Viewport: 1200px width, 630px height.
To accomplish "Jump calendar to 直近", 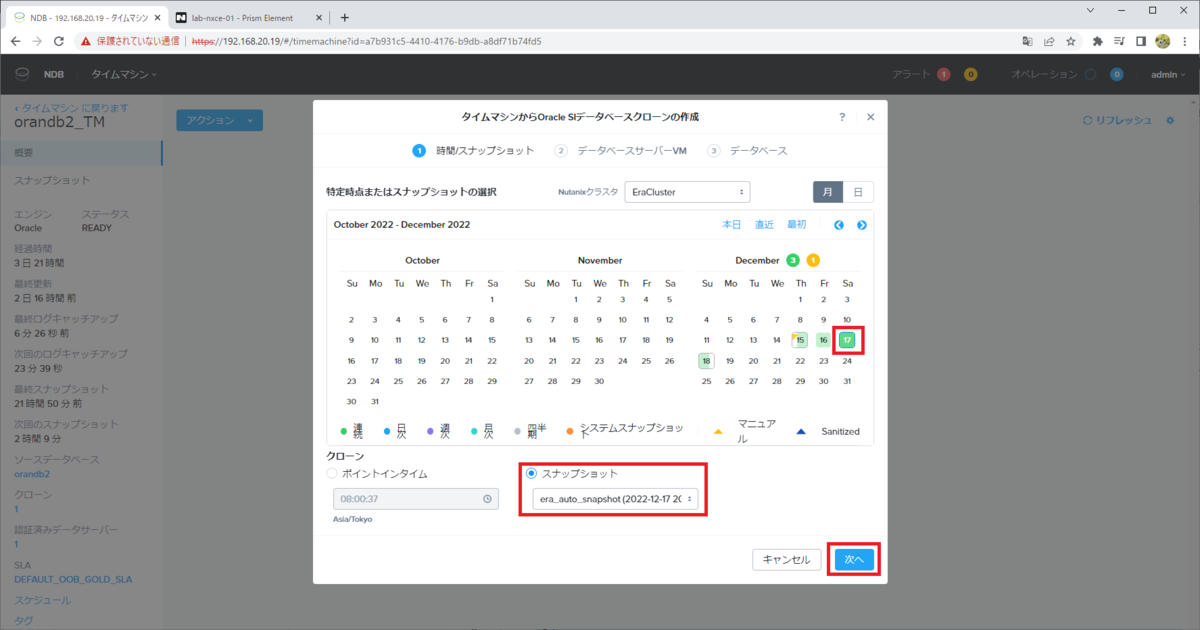I will coord(764,225).
